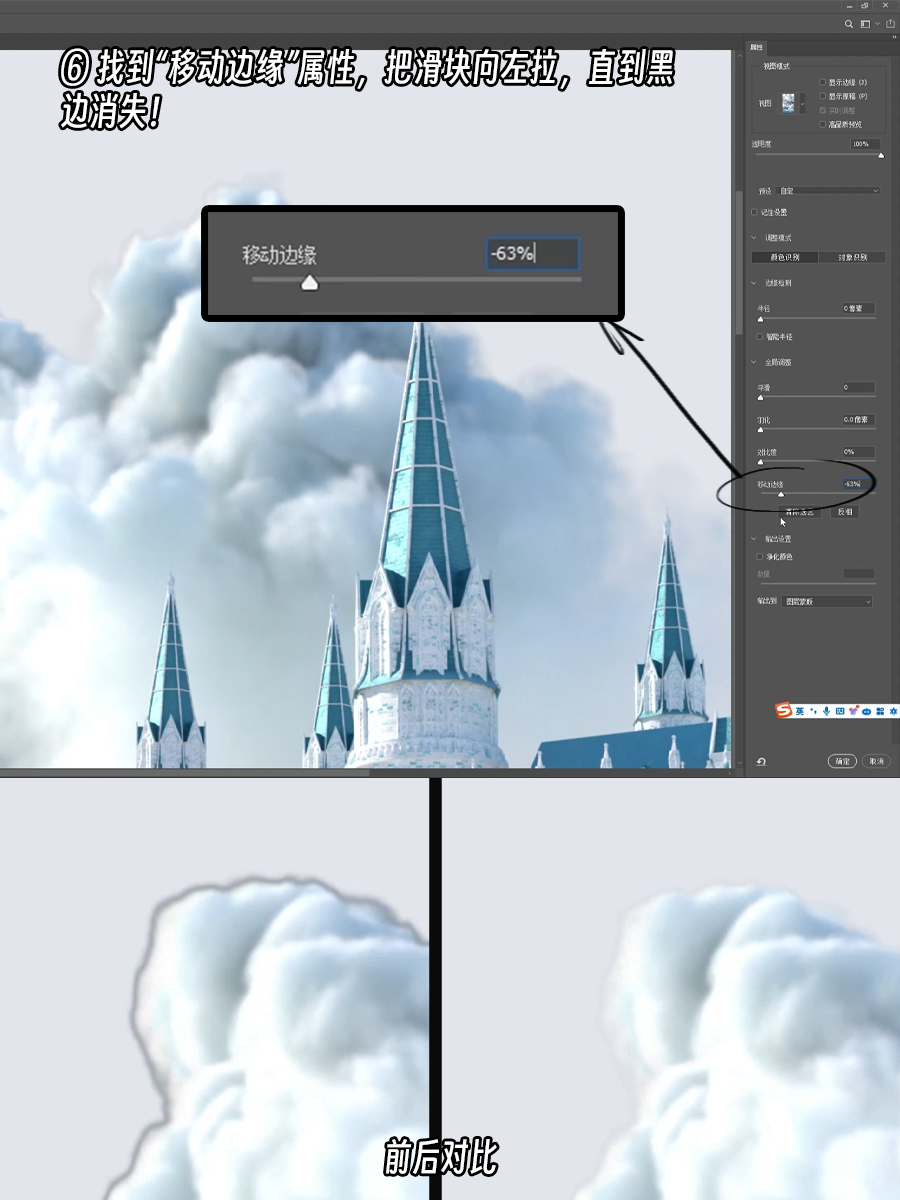Image resolution: width=900 pixels, height=1200 pixels.
Task: Click the Sogou toolbar's last icon on the right
Action: pyautogui.click(x=893, y=711)
